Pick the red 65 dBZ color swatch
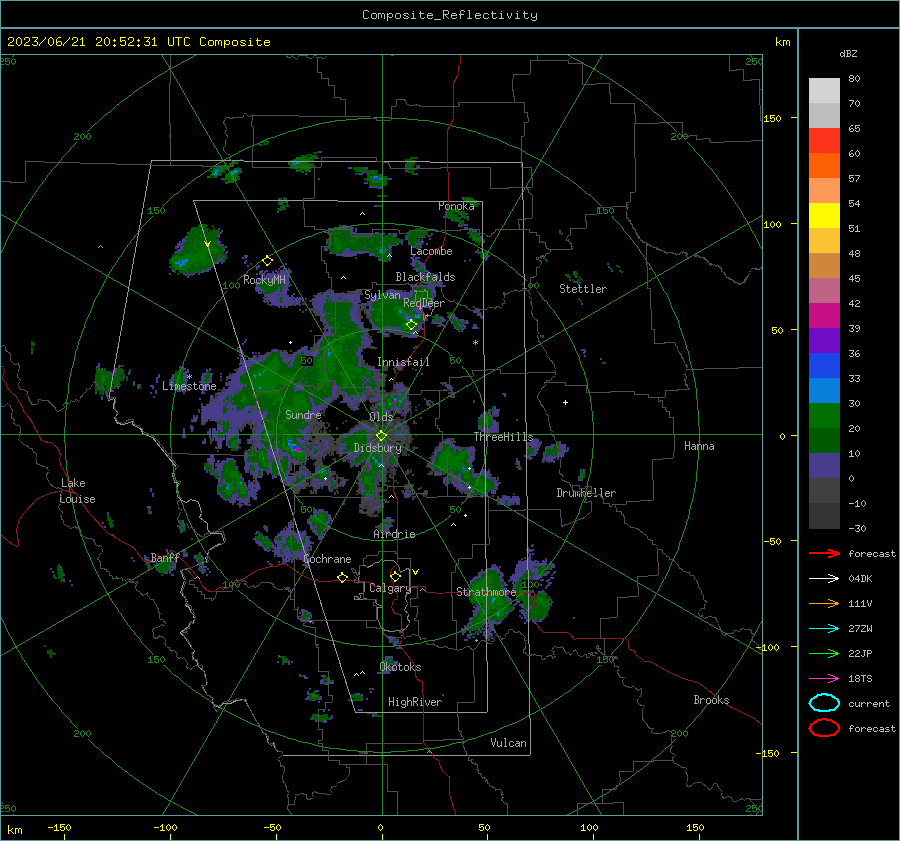The width and height of the screenshot is (900, 841). click(824, 140)
